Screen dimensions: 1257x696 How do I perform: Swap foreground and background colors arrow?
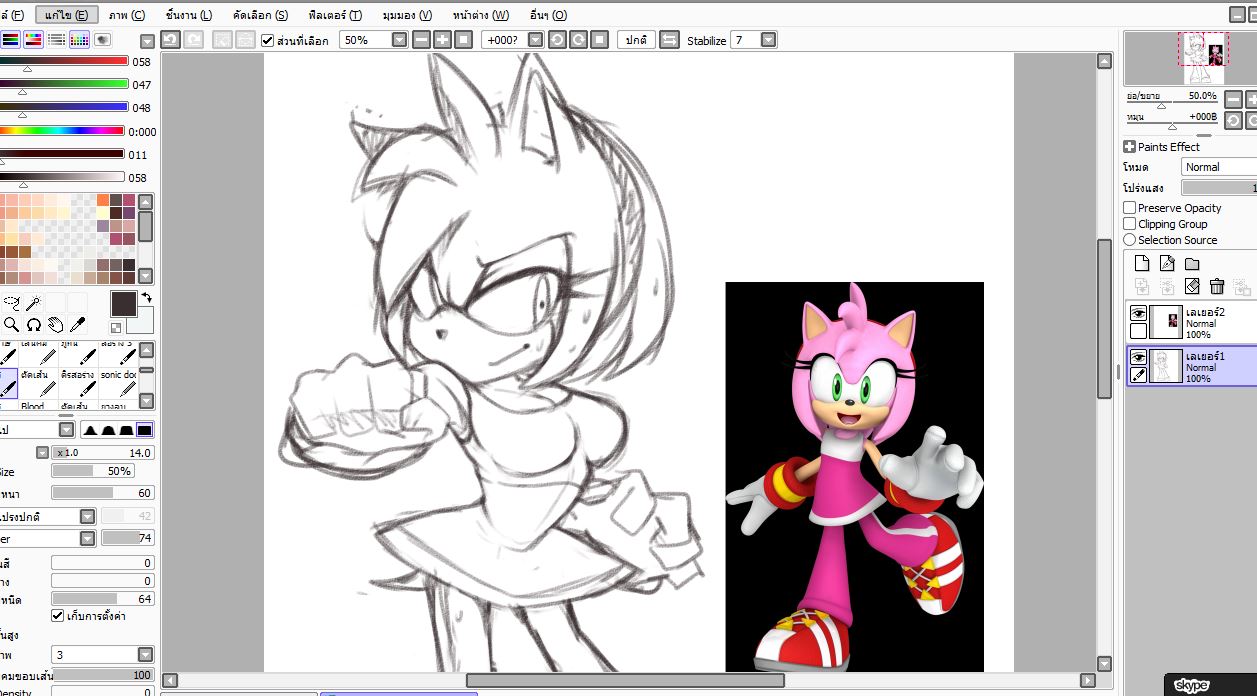click(146, 298)
